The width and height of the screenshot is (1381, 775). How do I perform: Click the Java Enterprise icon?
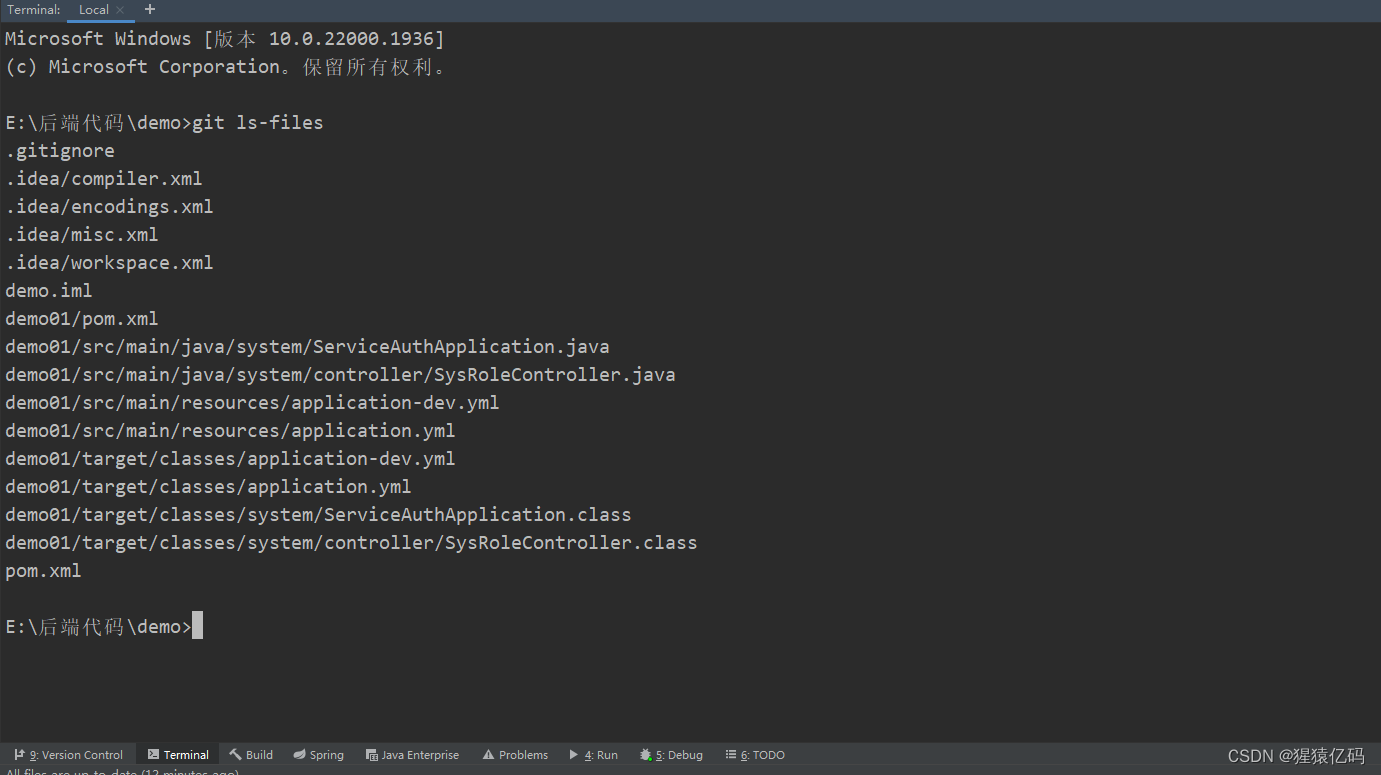click(371, 755)
